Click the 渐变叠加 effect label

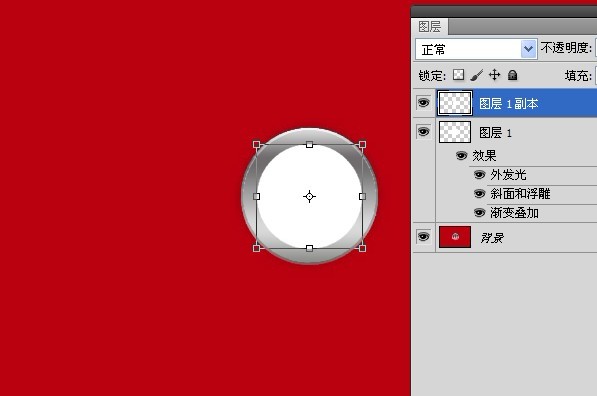tap(514, 212)
